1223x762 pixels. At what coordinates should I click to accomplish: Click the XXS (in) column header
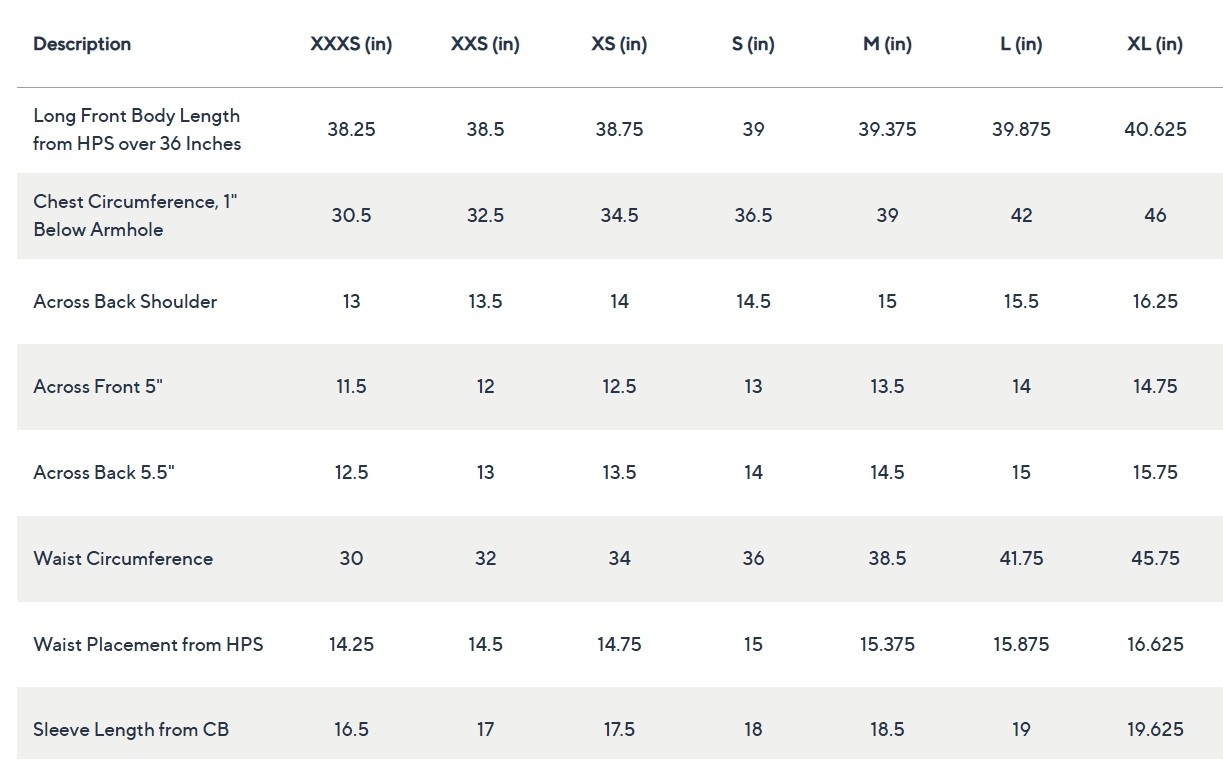[x=485, y=44]
